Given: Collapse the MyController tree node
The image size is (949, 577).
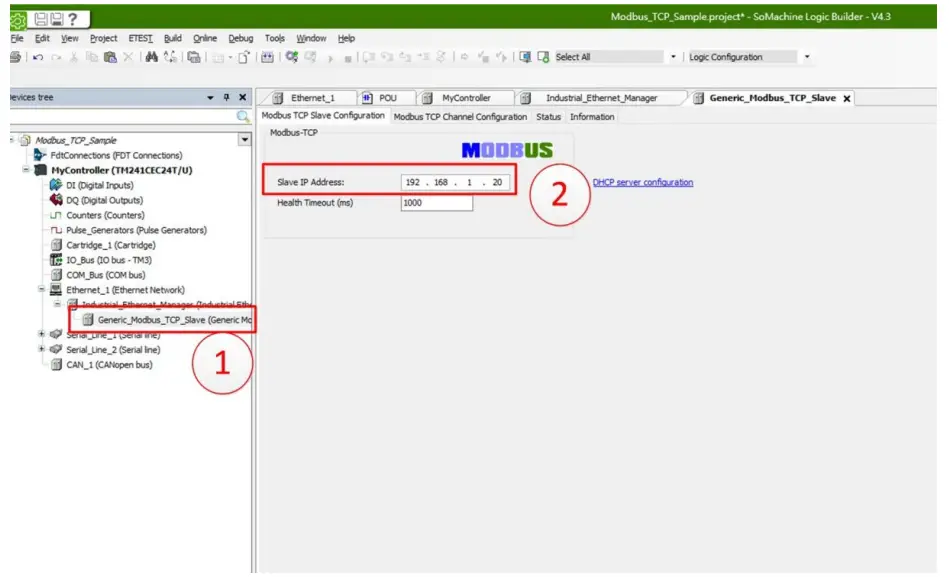Looking at the screenshot, I should point(26,170).
